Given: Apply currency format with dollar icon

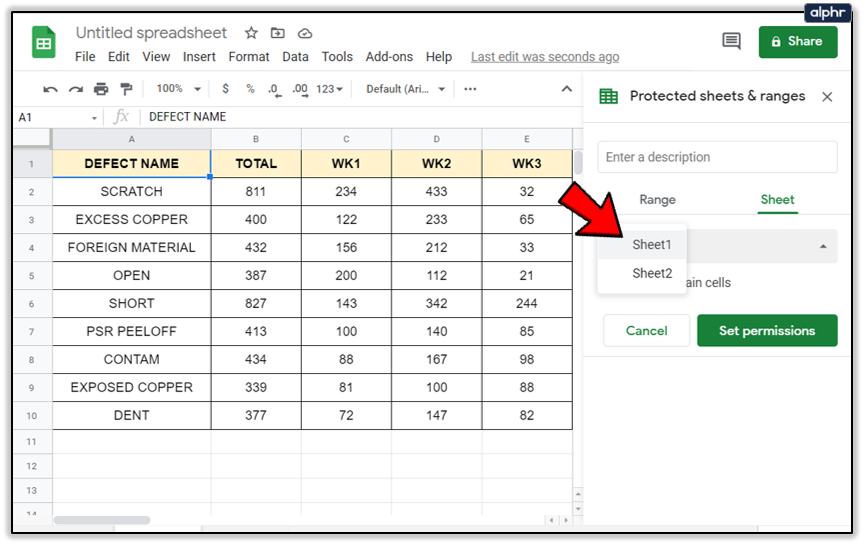Looking at the screenshot, I should coord(226,89).
